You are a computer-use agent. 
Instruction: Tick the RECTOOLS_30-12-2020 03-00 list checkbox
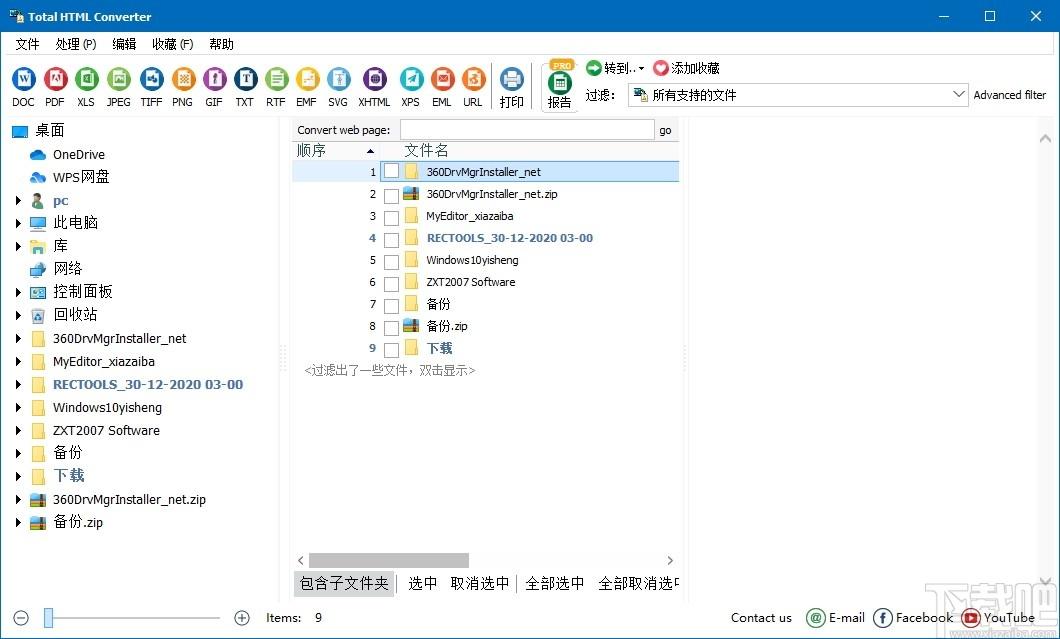pyautogui.click(x=391, y=240)
